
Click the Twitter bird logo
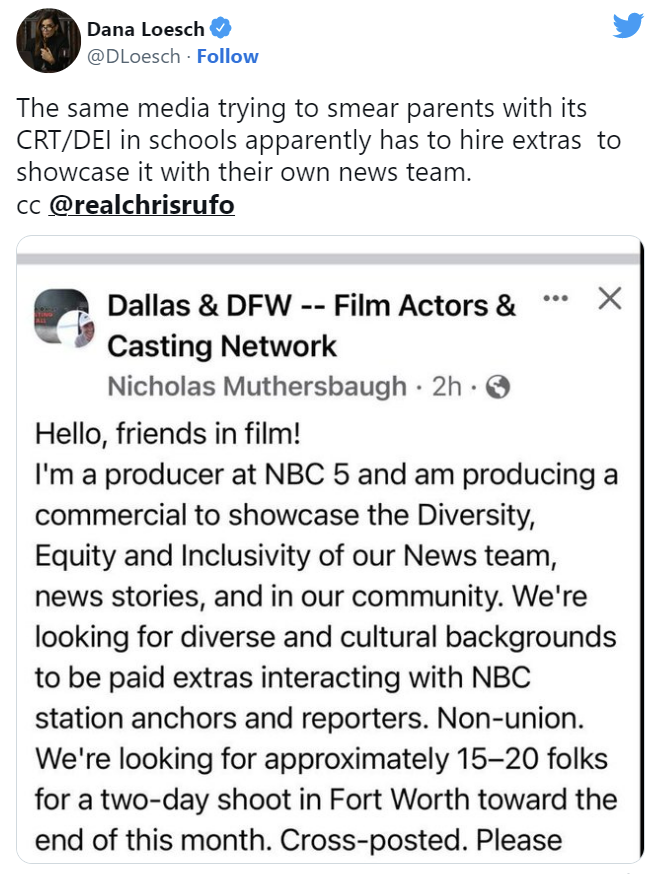[628, 26]
